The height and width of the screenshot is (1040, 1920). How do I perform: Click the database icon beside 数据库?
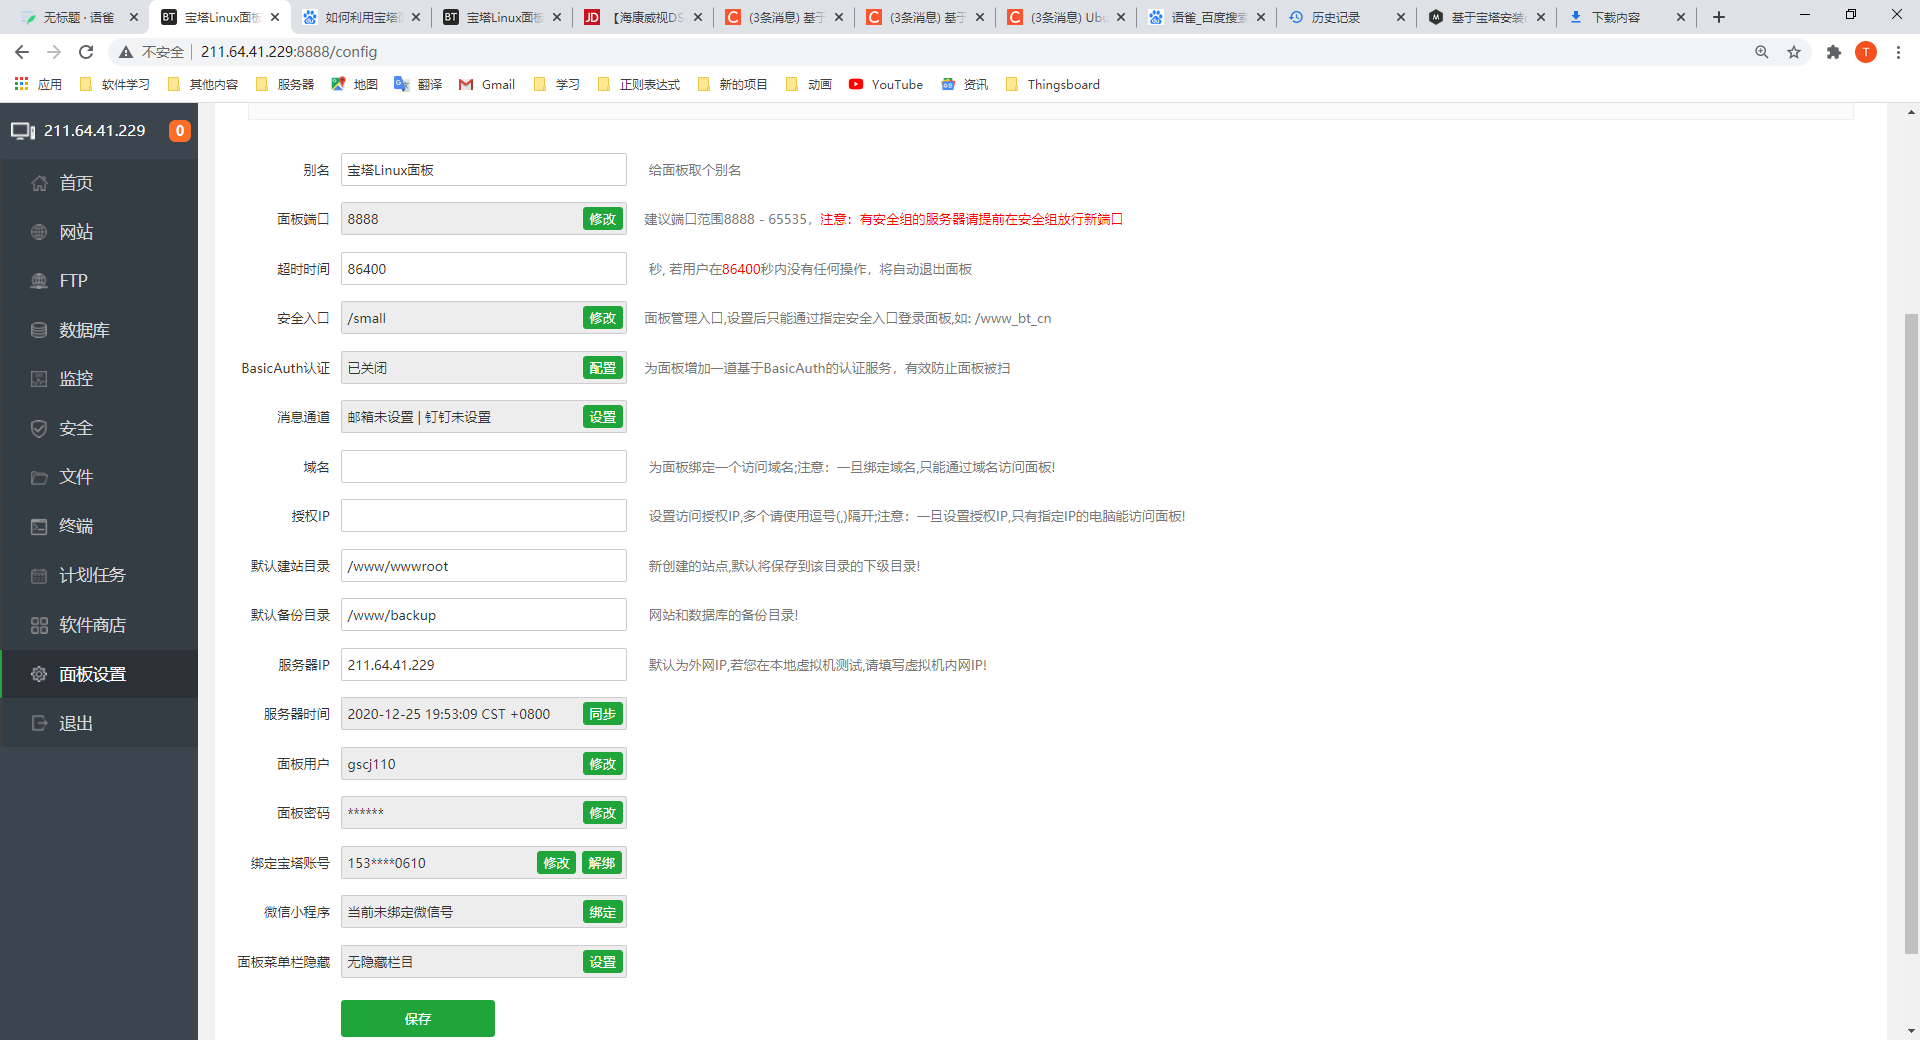[39, 330]
